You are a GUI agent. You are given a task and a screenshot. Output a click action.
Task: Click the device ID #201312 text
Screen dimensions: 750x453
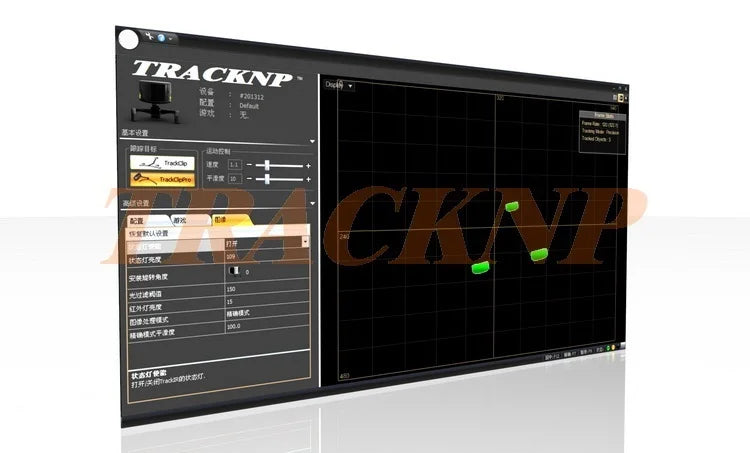tap(252, 97)
